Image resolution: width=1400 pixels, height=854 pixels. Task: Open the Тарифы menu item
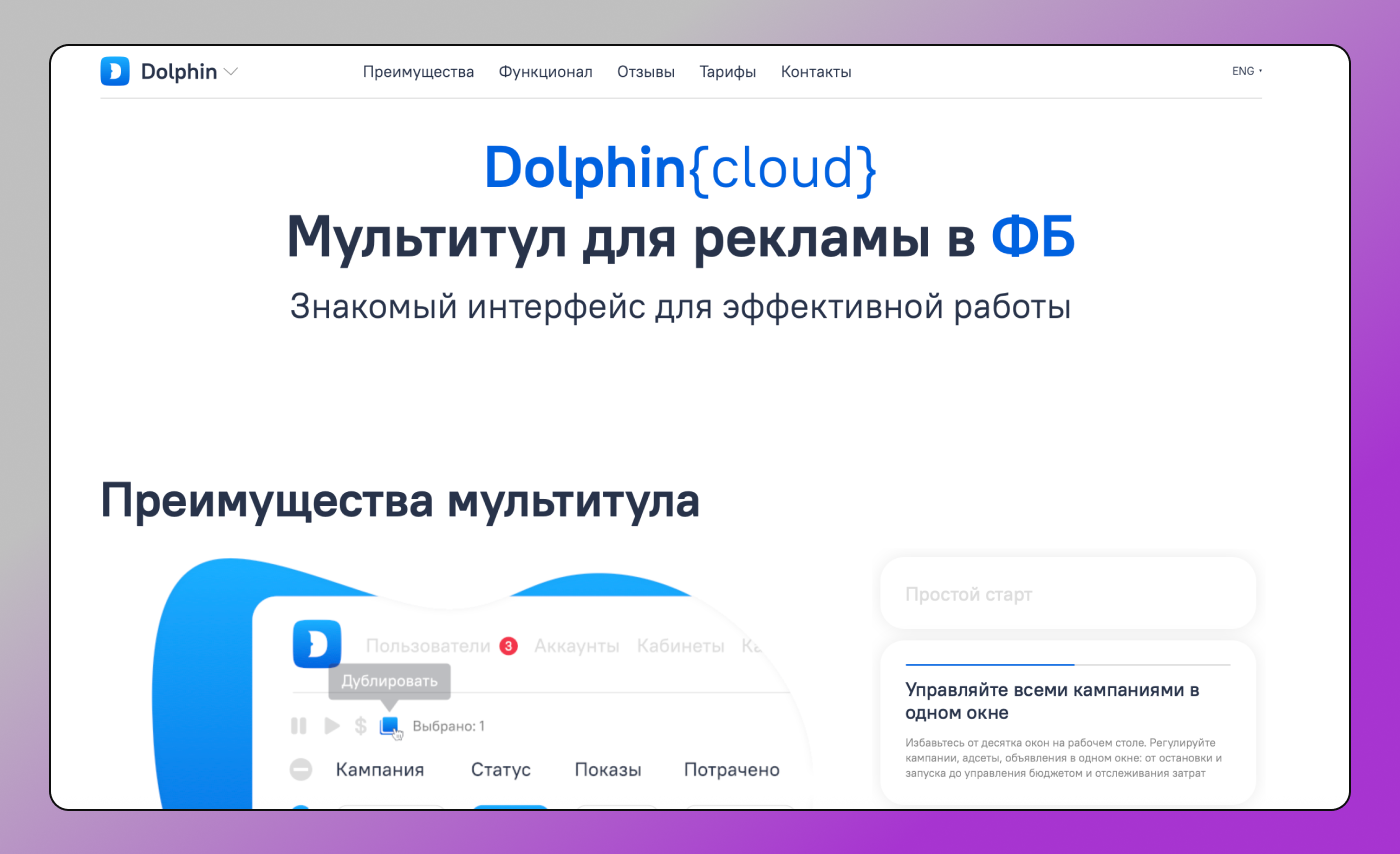point(727,71)
